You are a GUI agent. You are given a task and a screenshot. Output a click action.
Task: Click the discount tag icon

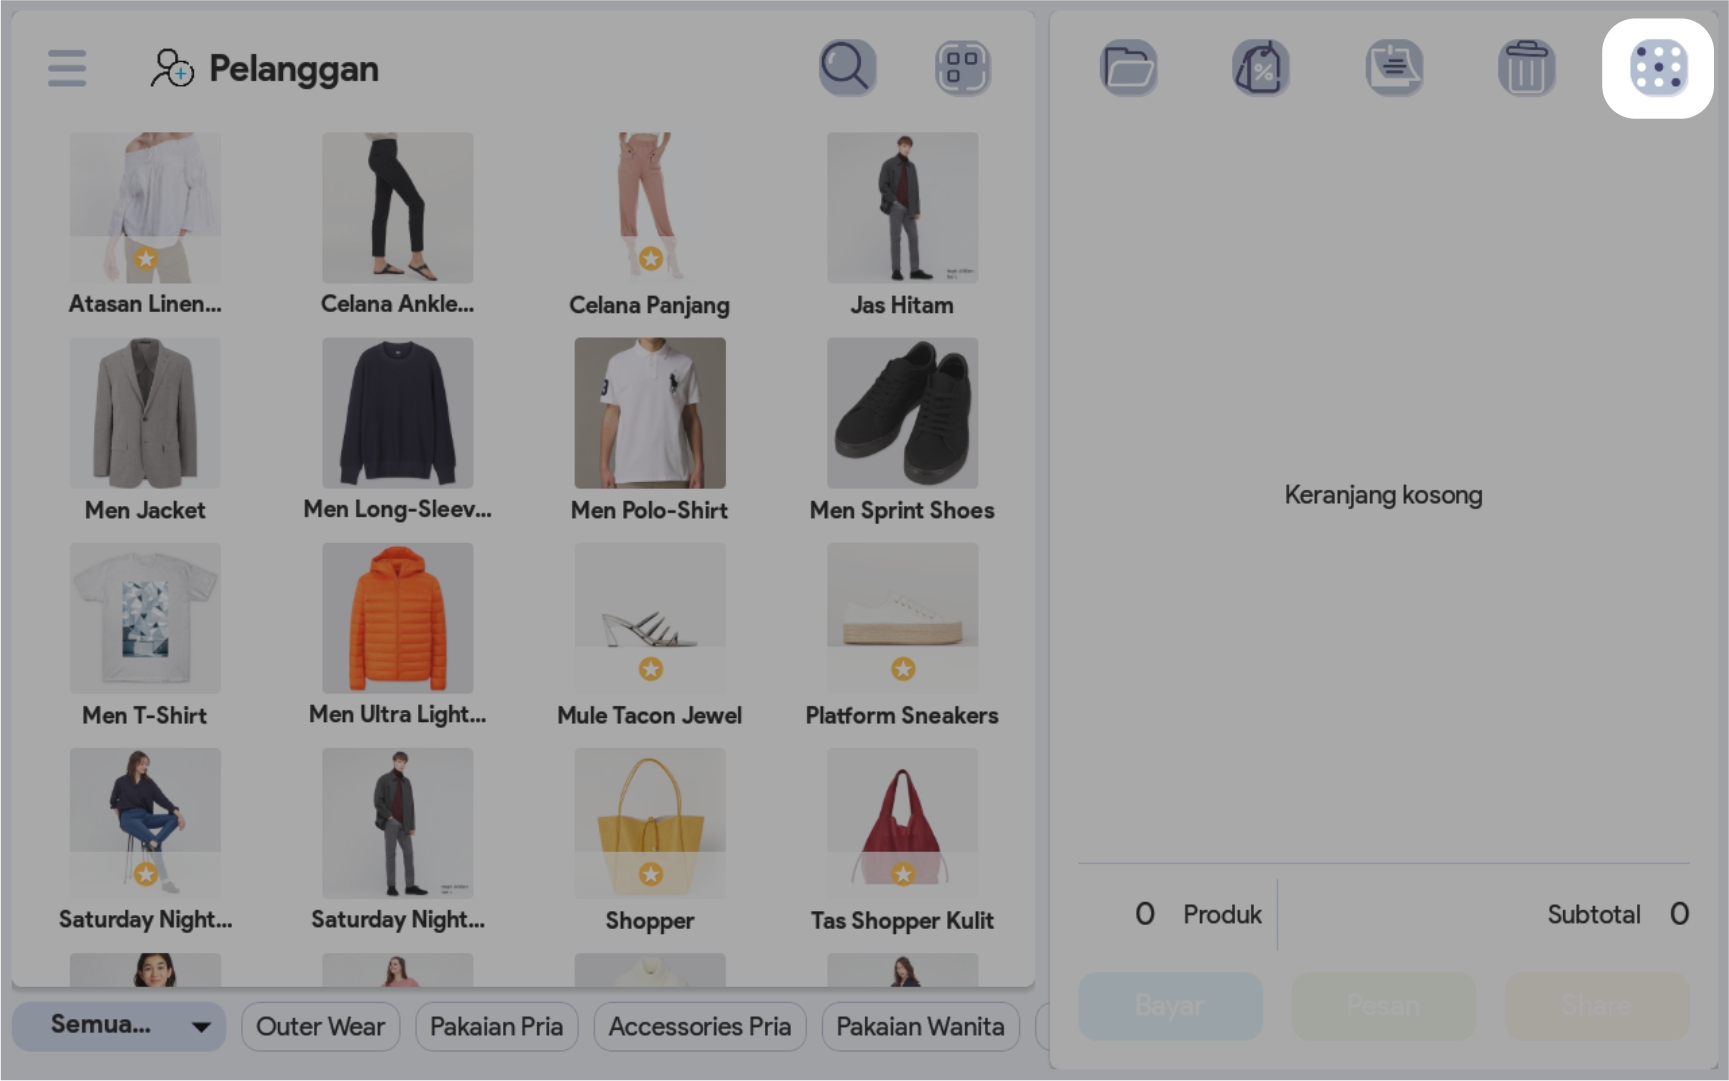point(1260,68)
